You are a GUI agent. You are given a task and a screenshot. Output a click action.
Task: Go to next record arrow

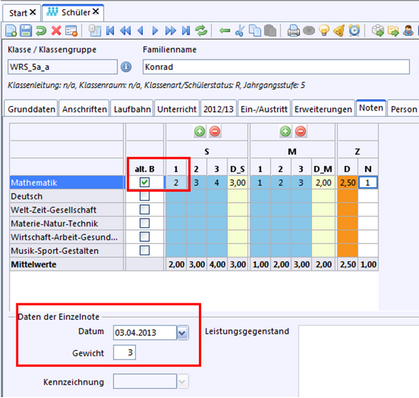point(155,31)
